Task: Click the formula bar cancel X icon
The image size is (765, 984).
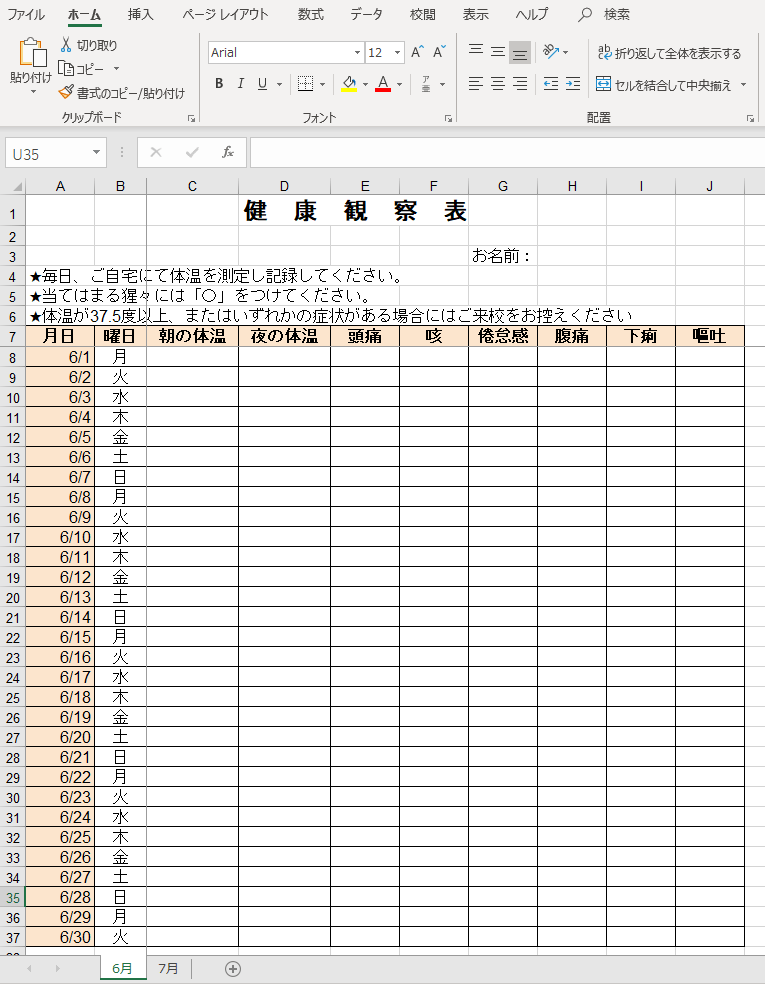Action: coord(156,152)
